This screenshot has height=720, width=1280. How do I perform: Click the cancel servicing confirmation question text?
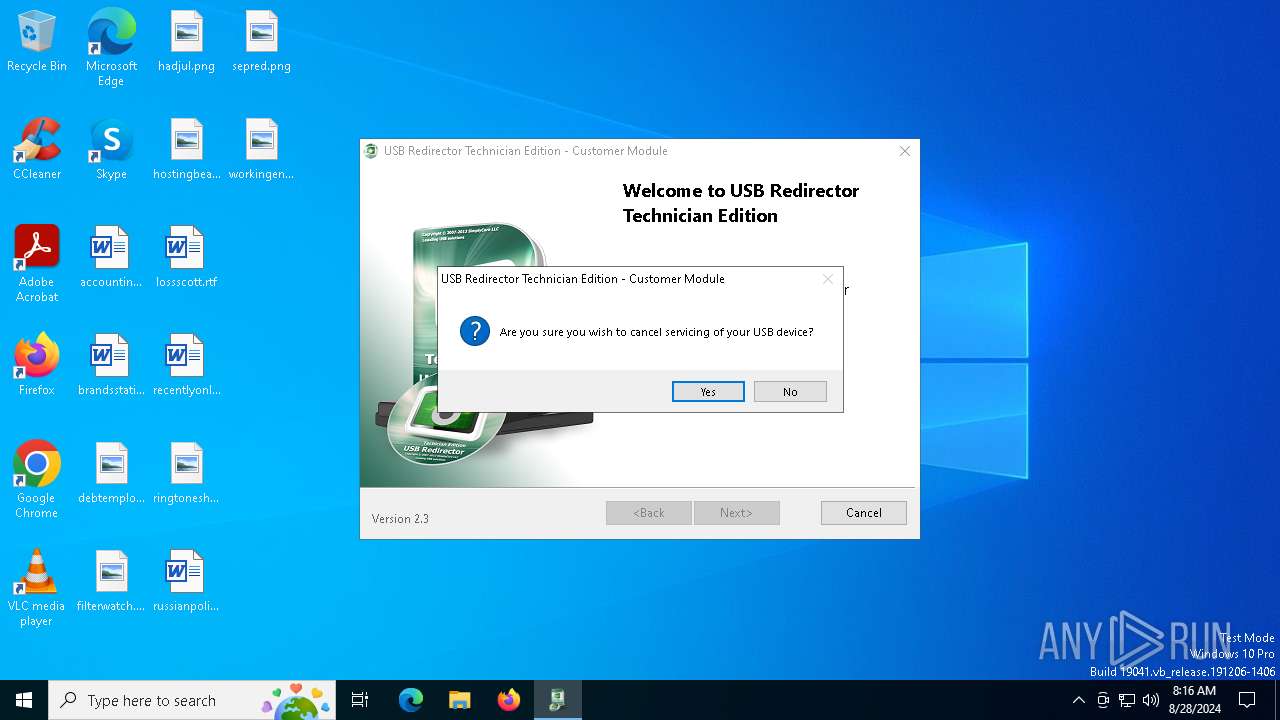click(x=656, y=332)
